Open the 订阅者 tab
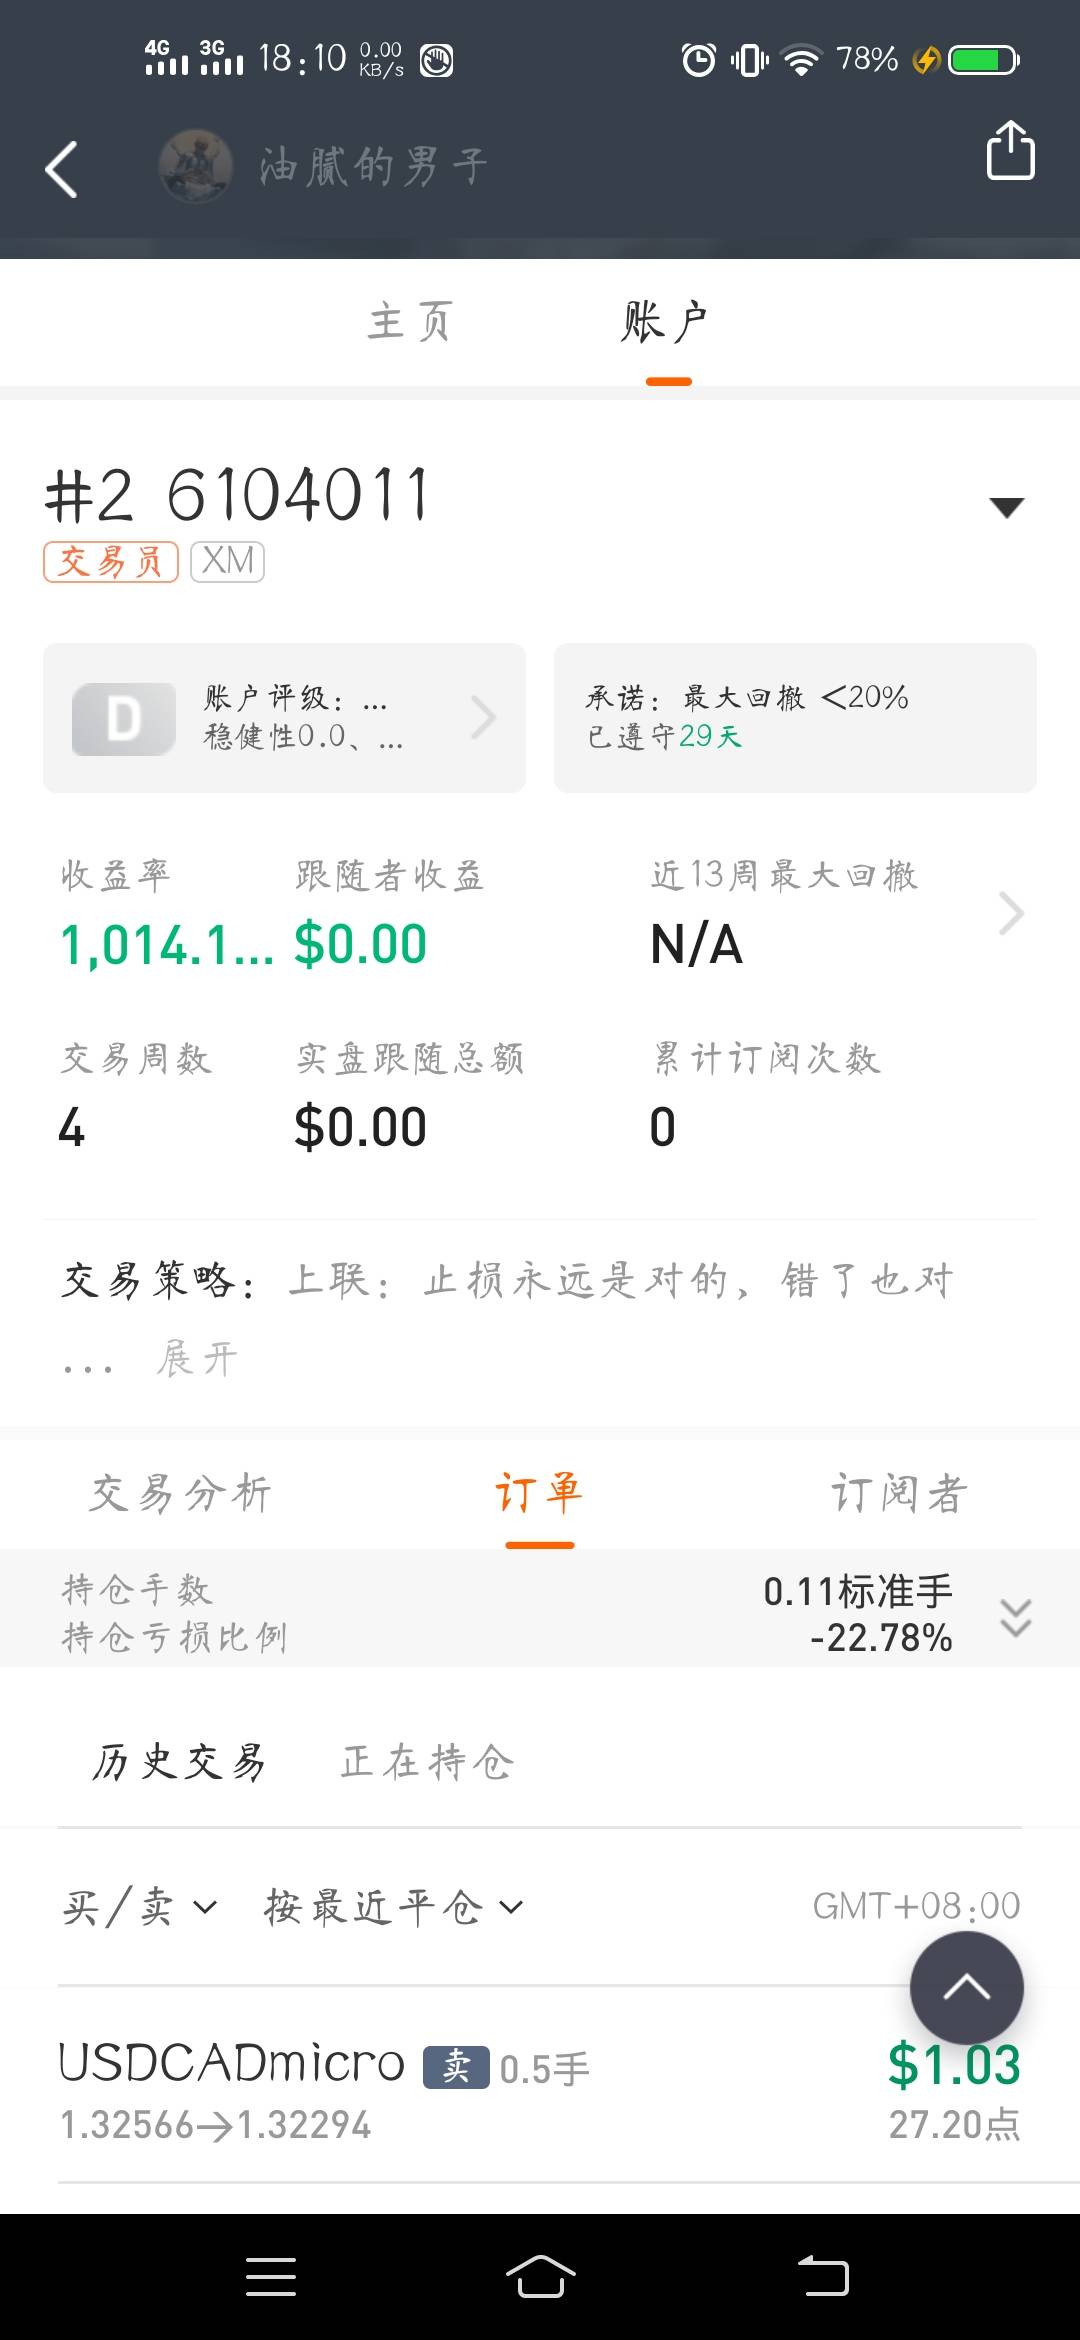The width and height of the screenshot is (1080, 2340). [898, 1494]
